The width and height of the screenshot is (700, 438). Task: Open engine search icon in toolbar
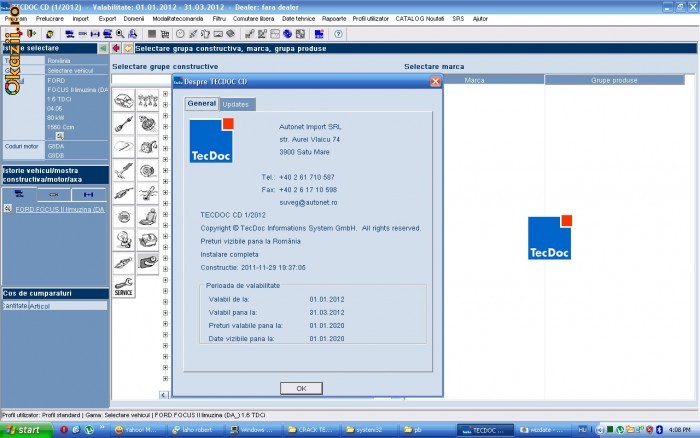(x=83, y=34)
